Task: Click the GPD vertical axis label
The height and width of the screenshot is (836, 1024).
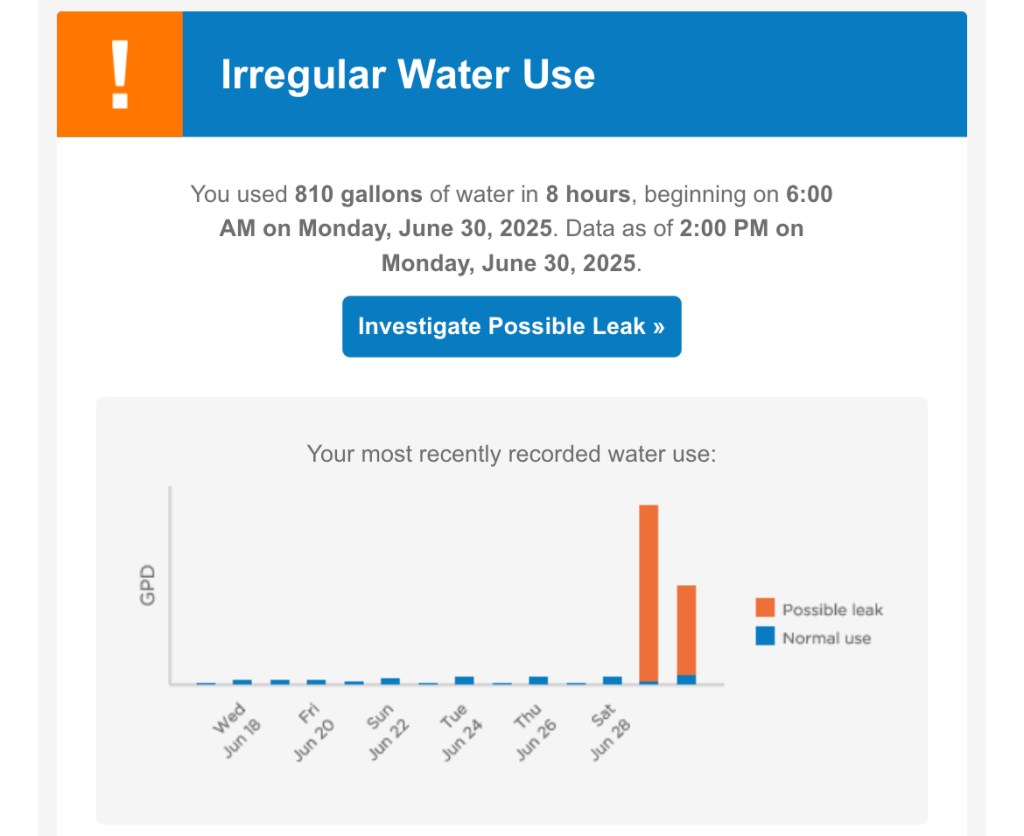Action: pyautogui.click(x=148, y=590)
